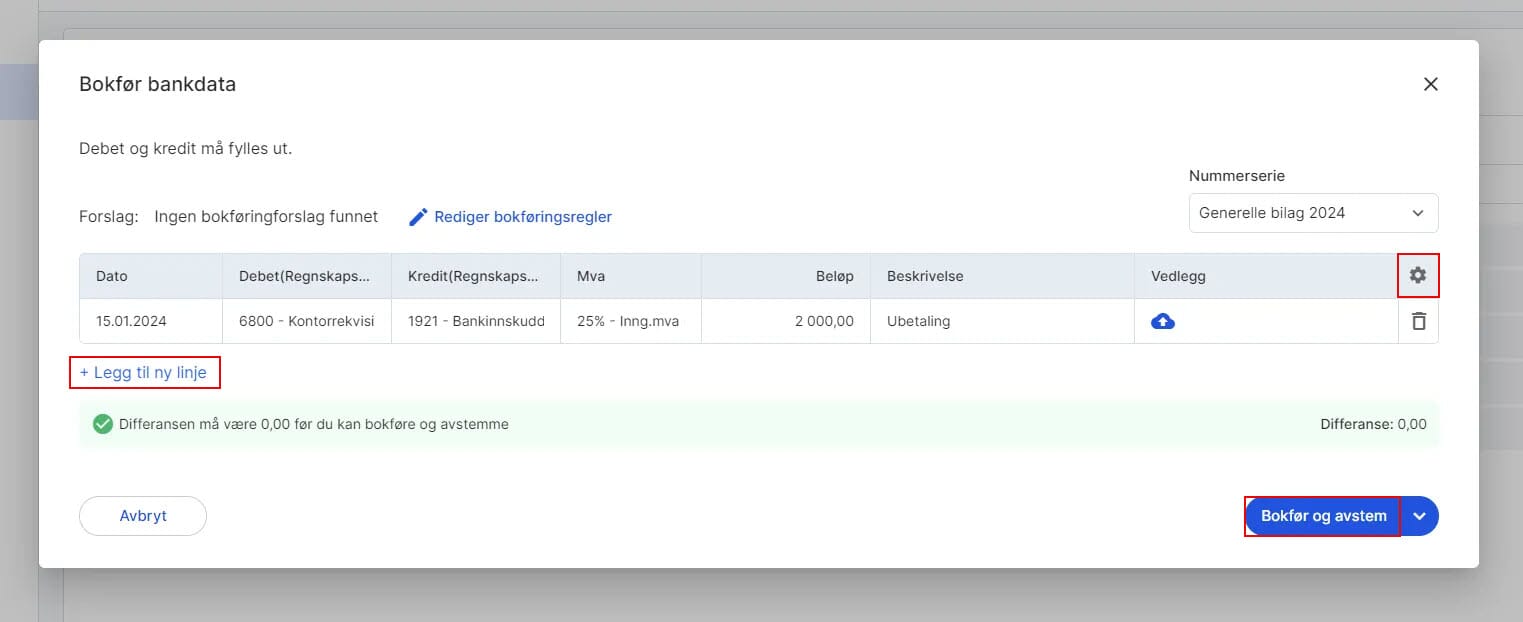Edit the Ubetaling description cell

[1002, 321]
